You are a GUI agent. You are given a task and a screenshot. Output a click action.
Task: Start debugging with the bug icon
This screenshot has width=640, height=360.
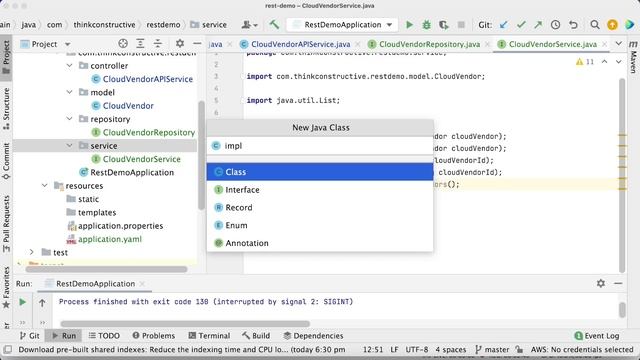tap(426, 25)
